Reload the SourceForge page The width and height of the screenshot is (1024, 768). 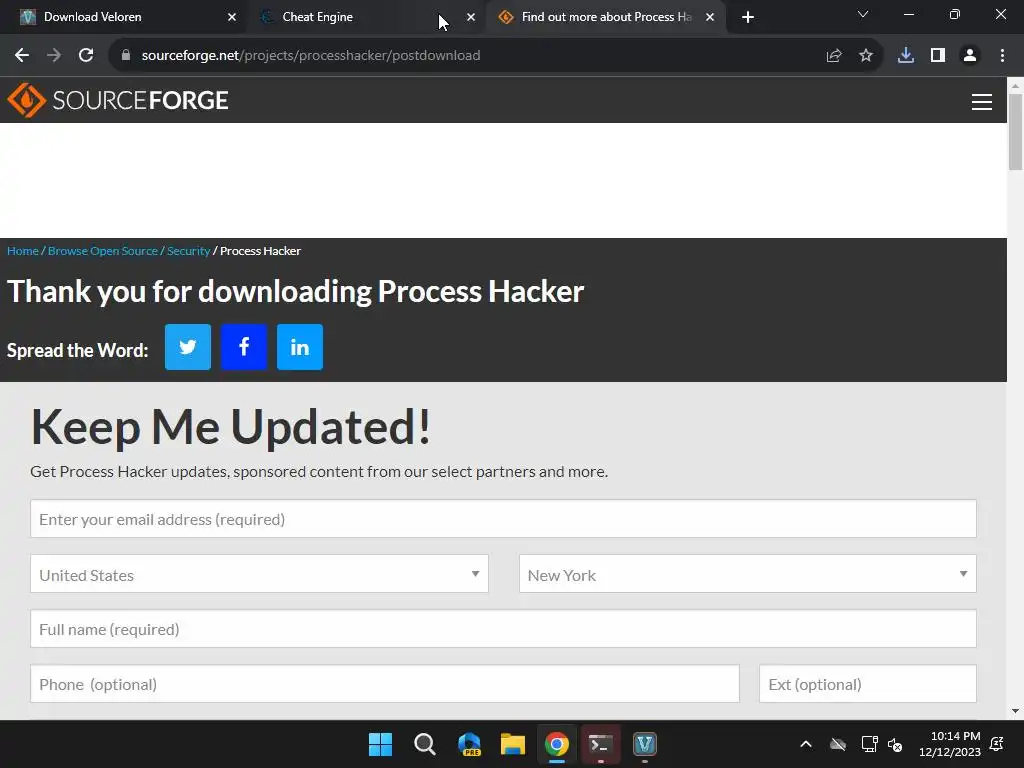pos(86,56)
